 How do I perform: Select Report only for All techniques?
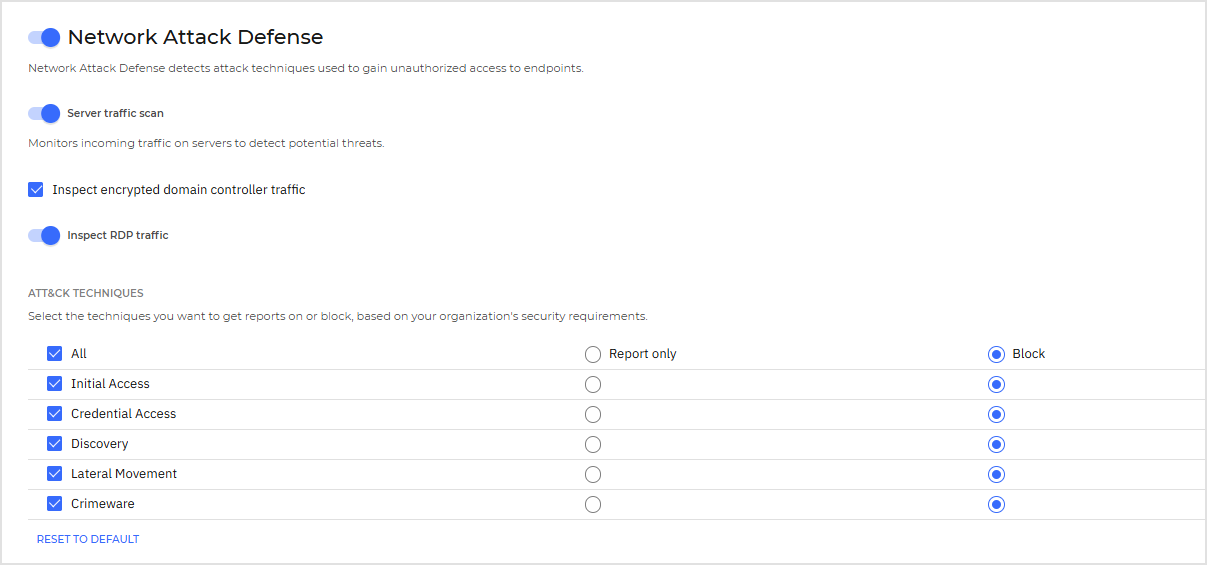pyautogui.click(x=593, y=354)
